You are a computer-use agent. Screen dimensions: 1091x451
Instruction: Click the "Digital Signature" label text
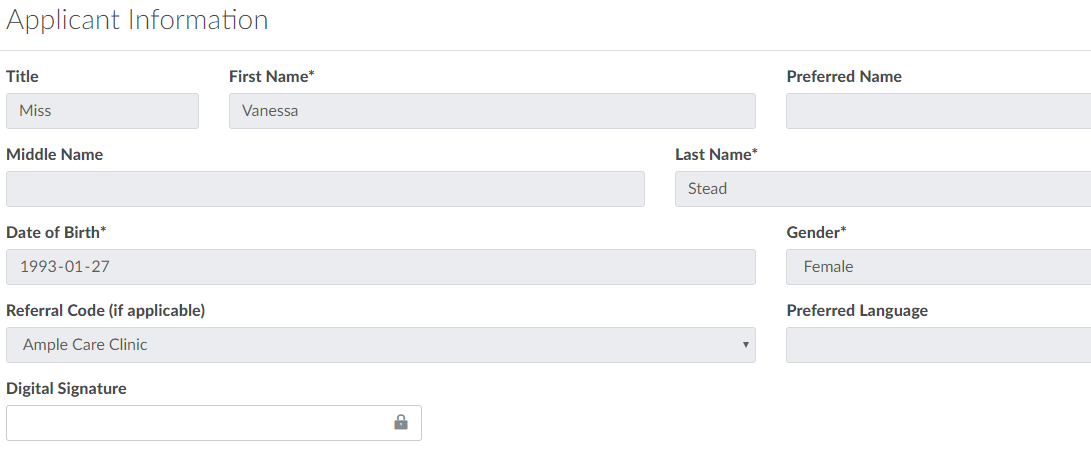point(66,388)
